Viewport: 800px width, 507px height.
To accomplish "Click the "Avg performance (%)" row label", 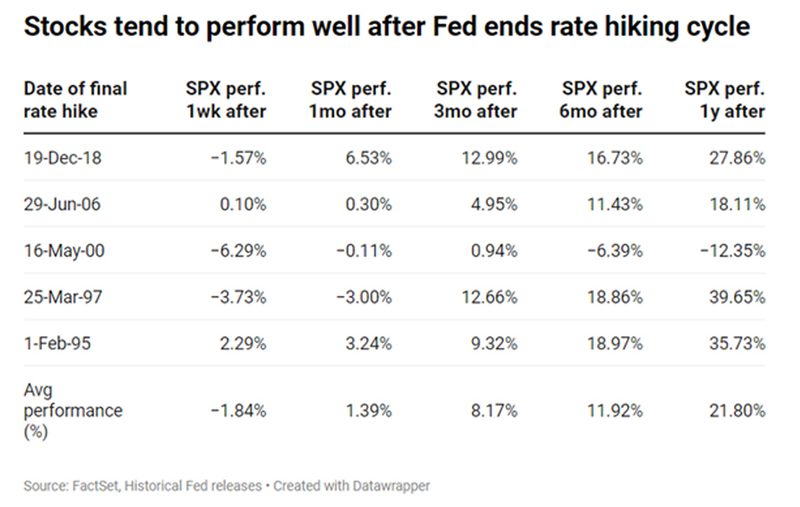I will [72, 410].
